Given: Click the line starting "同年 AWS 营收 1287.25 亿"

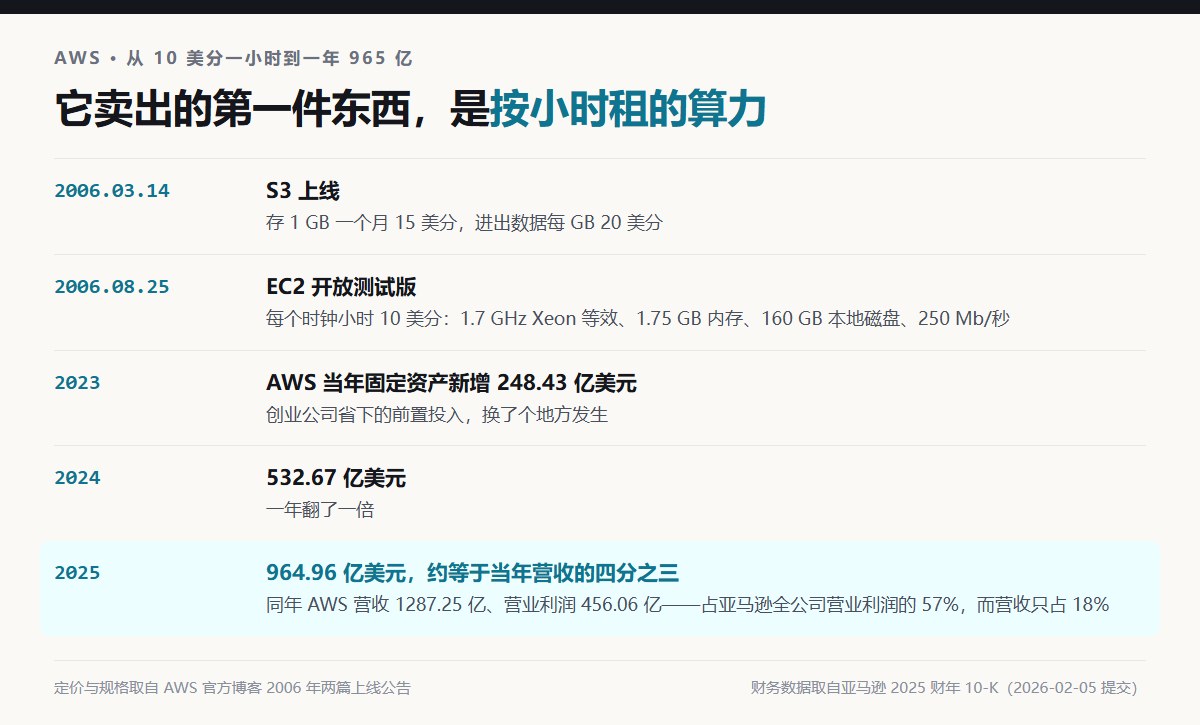Looking at the screenshot, I should pos(688,605).
